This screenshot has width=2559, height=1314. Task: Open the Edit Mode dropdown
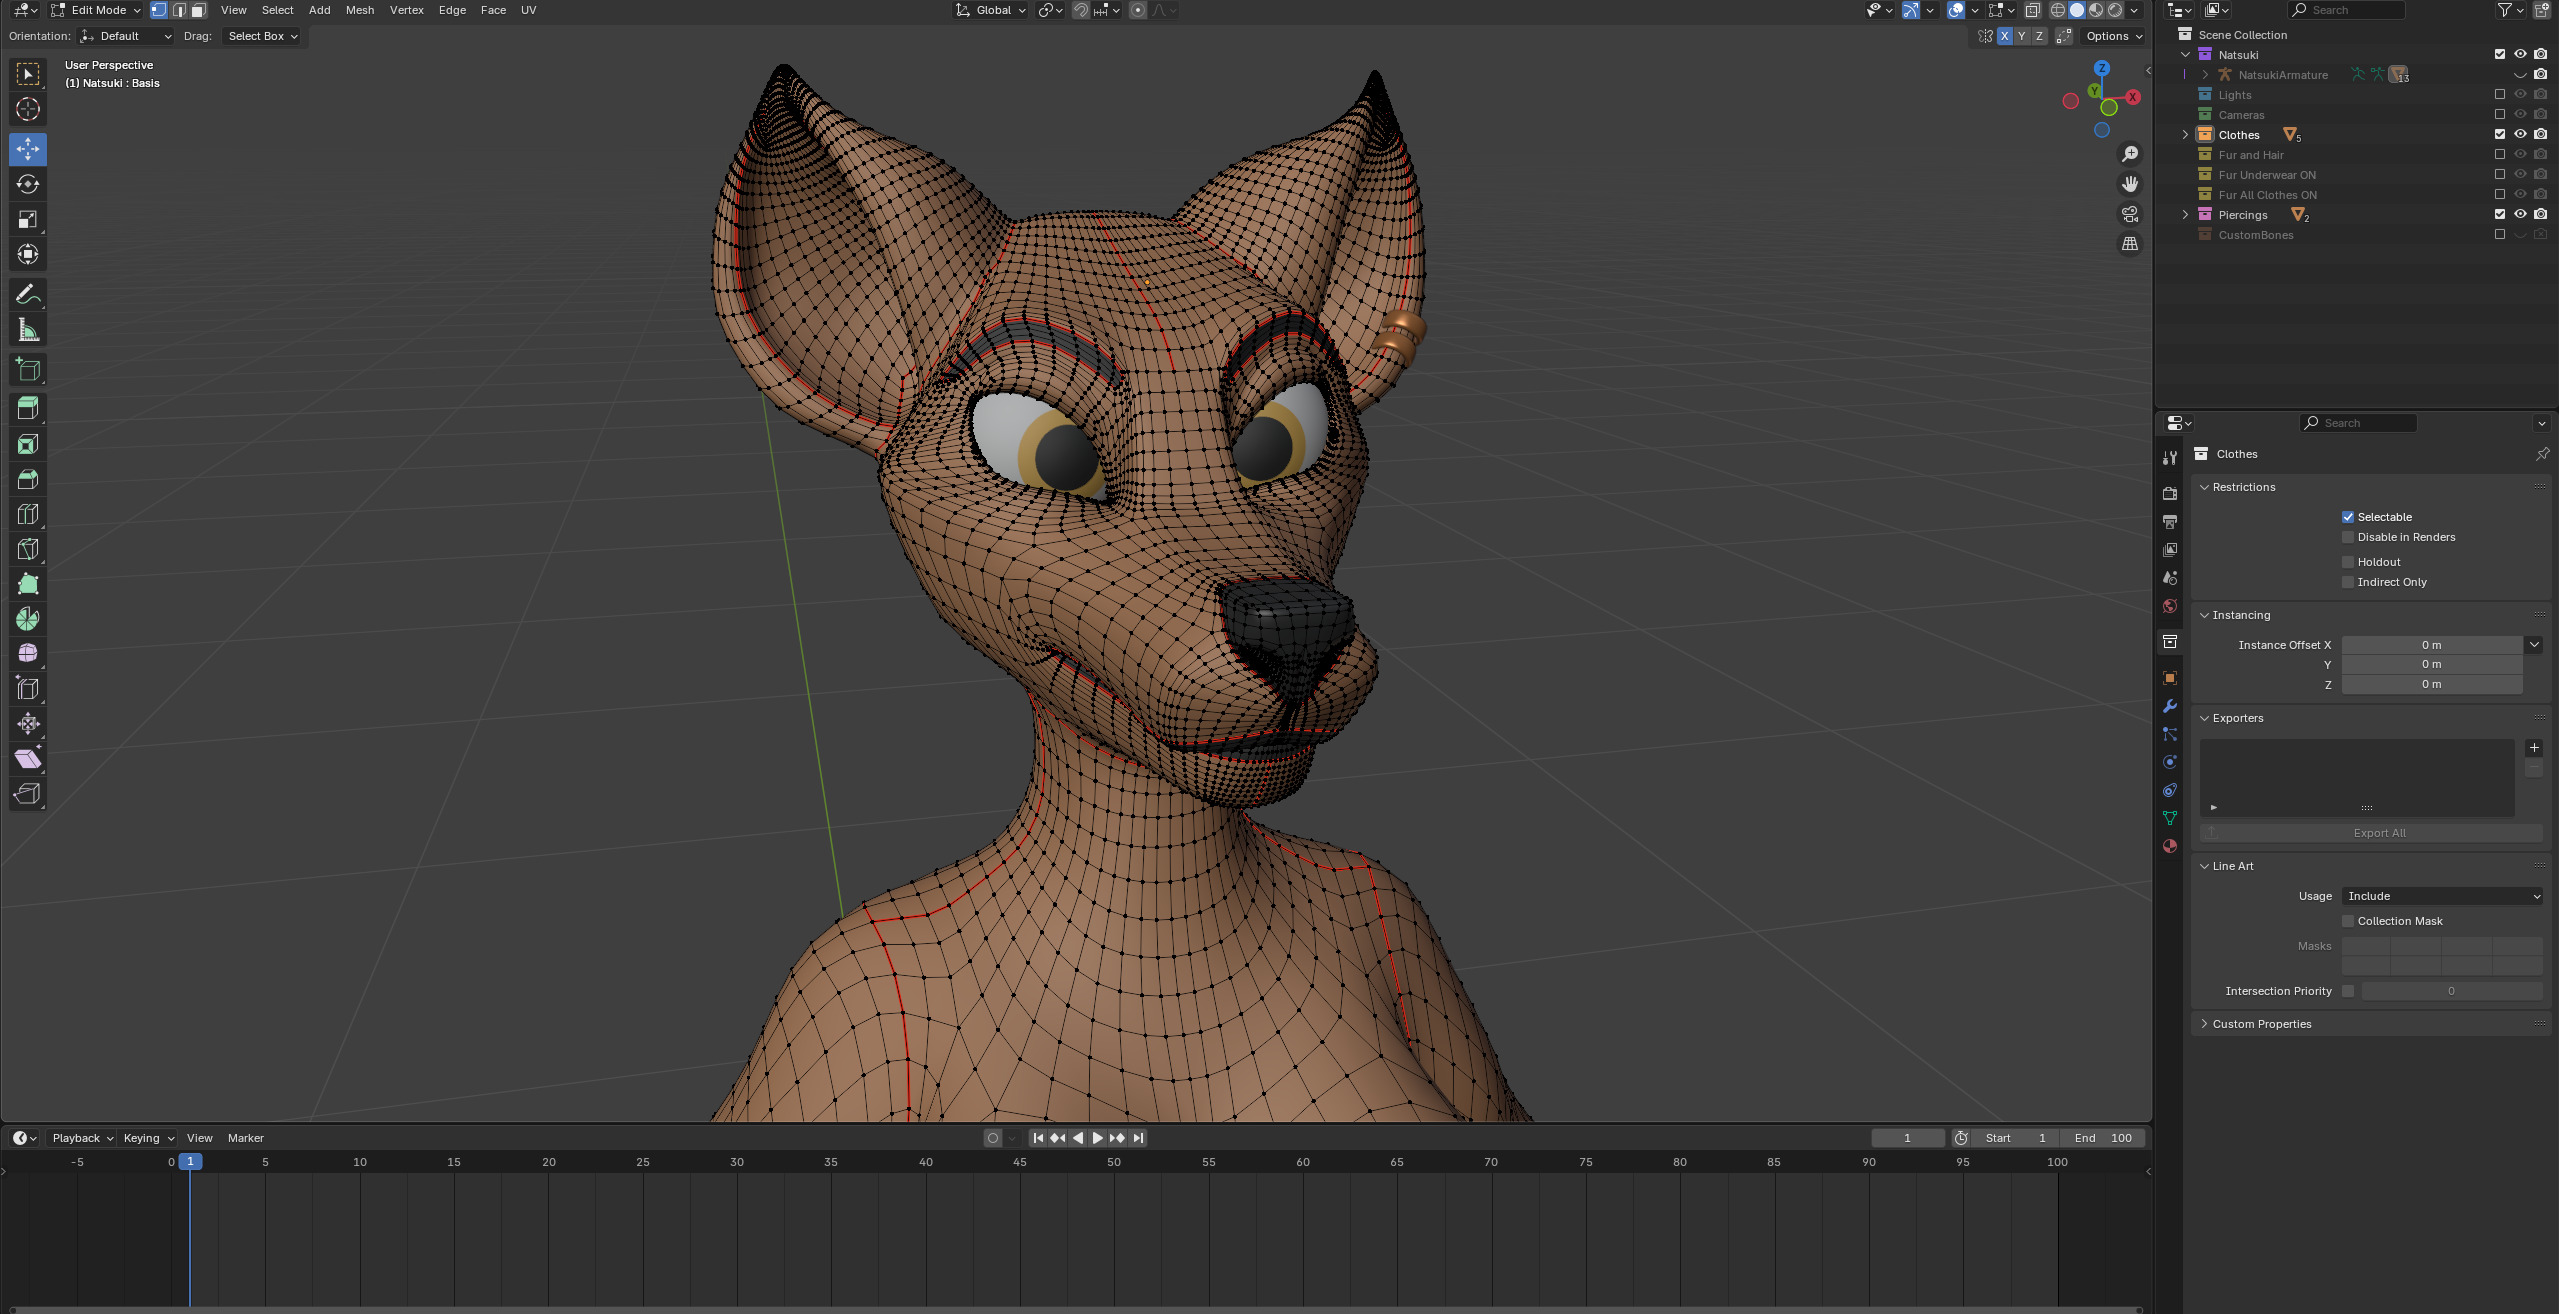point(95,10)
